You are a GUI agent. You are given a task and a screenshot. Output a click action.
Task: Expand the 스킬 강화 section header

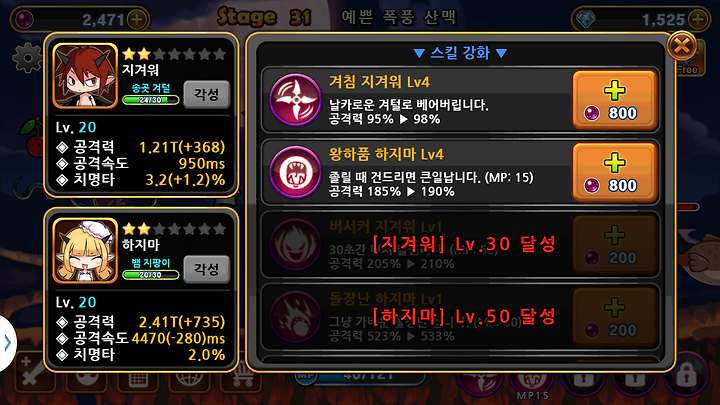[460, 53]
